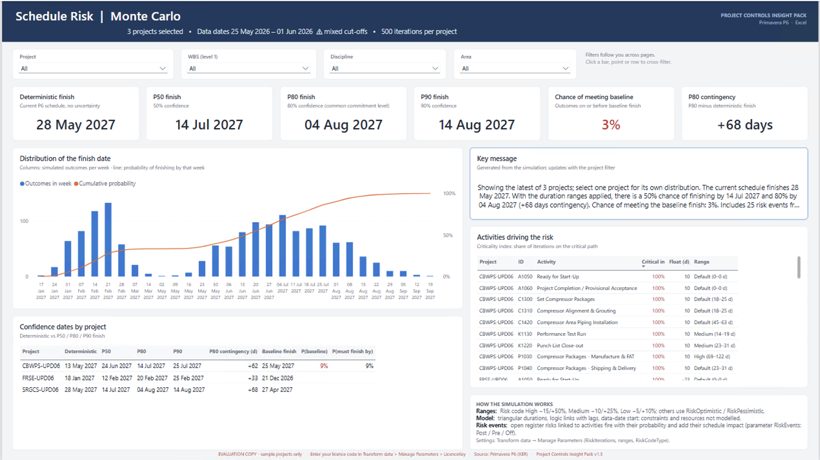Click the '500 iterations per project' header text
Viewport: 820px width, 460px height.
pyautogui.click(x=419, y=32)
